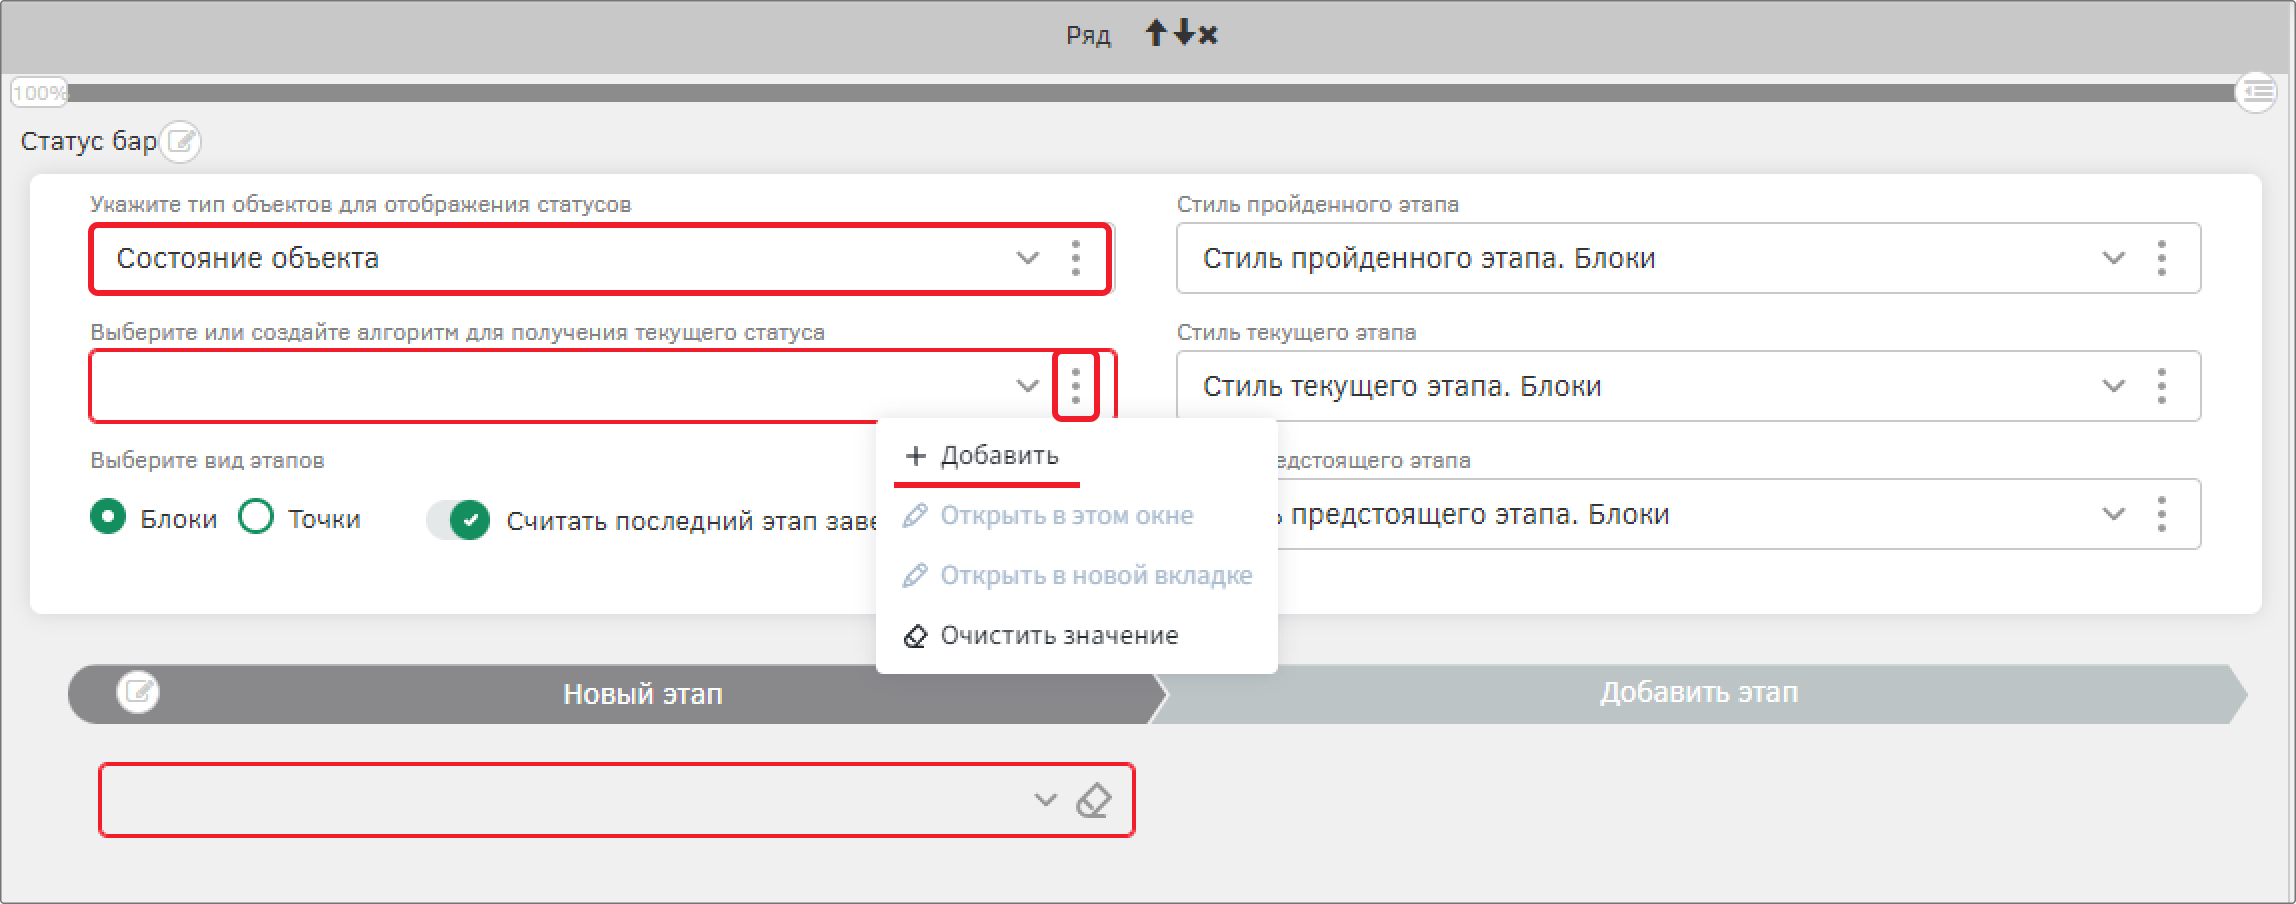Screen dimensions: 2296x904
Task: Open three-dot menu for Состояние объекта field
Action: [x=1076, y=258]
